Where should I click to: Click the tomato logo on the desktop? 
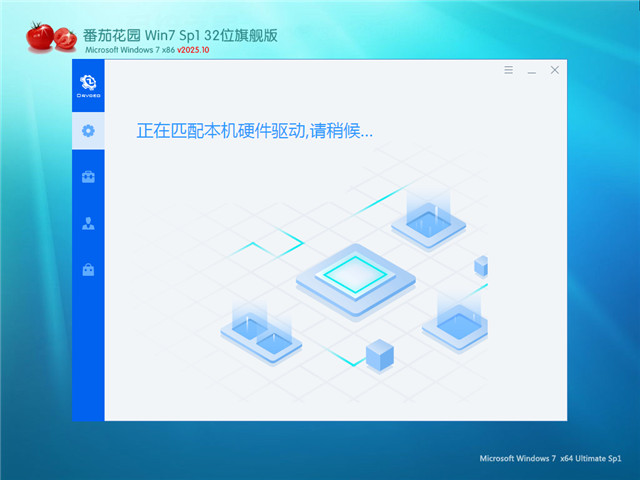point(50,39)
